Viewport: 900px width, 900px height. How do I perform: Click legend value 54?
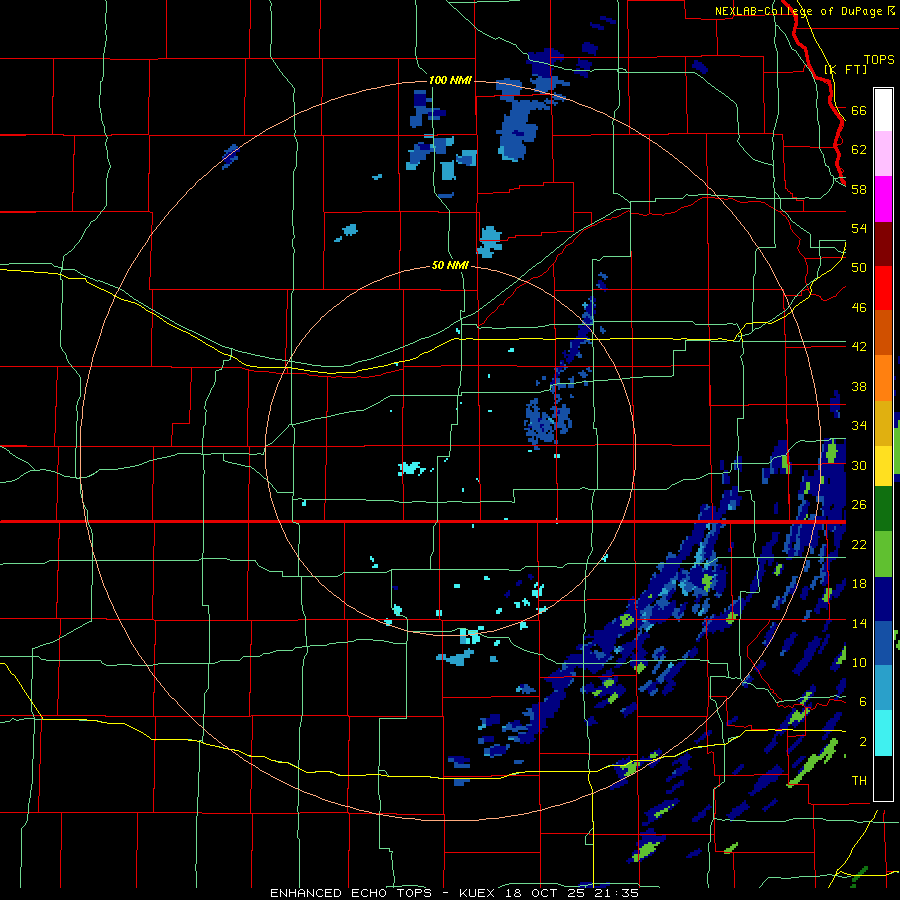(859, 228)
